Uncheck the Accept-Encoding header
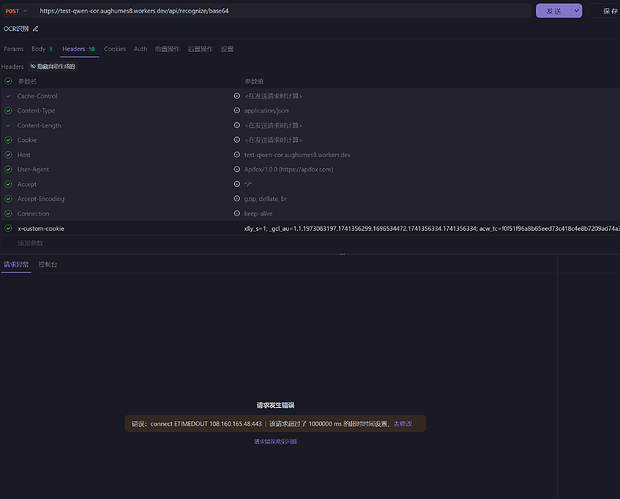The image size is (620, 499). pos(8,199)
